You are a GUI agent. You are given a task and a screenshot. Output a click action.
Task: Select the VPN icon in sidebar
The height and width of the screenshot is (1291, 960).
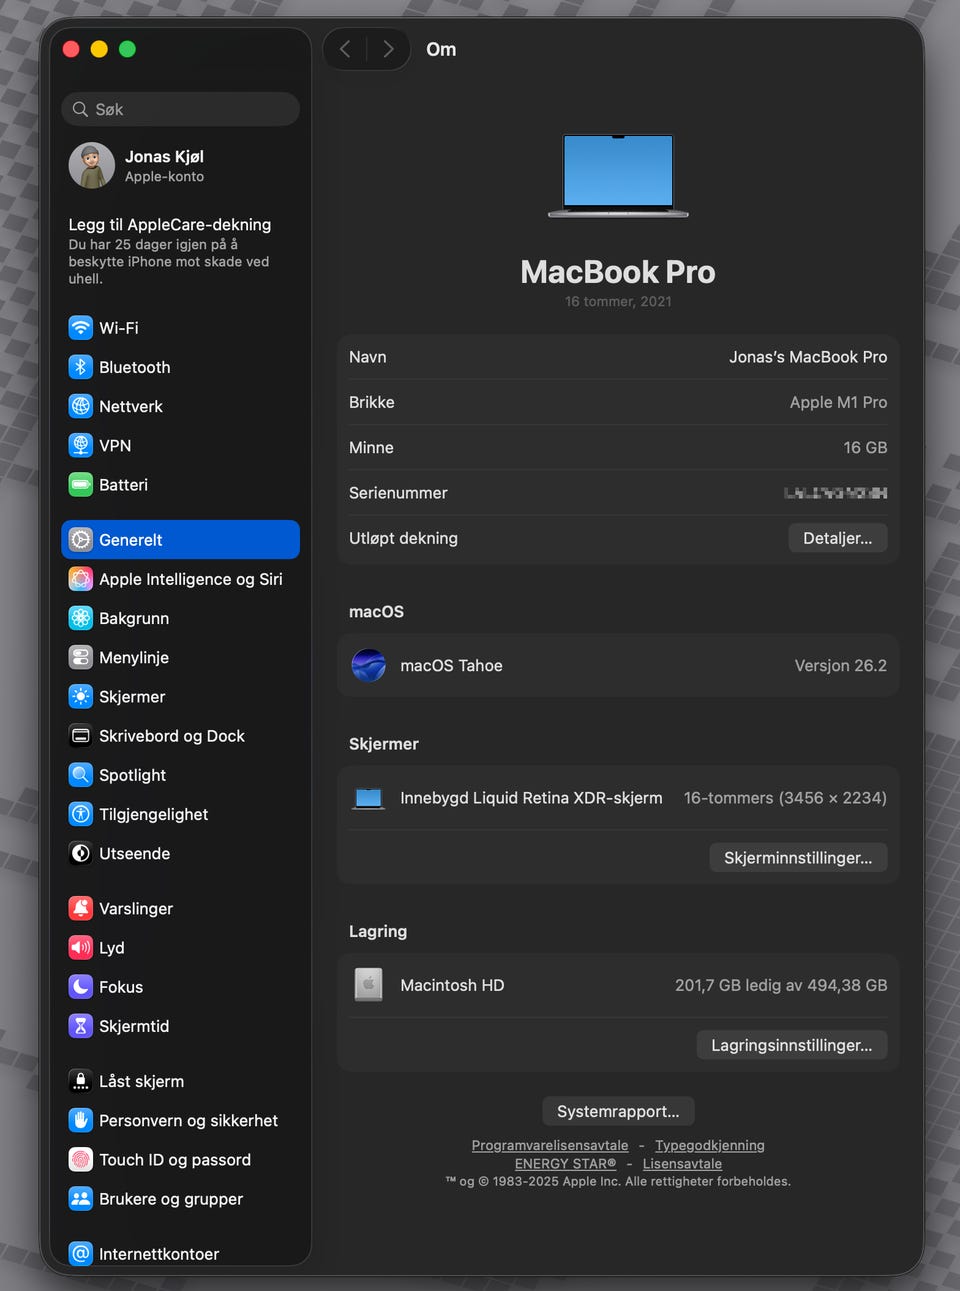[x=81, y=445]
